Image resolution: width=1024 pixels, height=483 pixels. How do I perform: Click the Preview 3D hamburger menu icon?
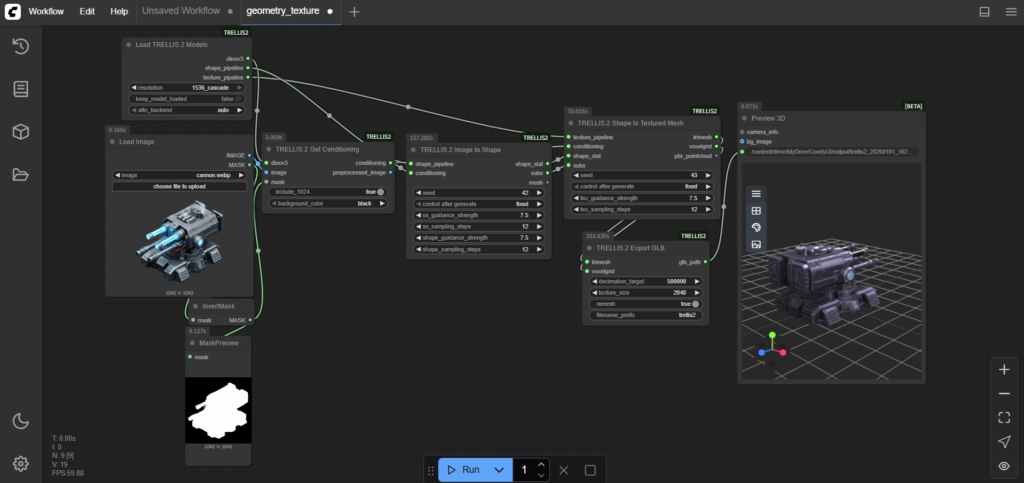pyautogui.click(x=756, y=193)
